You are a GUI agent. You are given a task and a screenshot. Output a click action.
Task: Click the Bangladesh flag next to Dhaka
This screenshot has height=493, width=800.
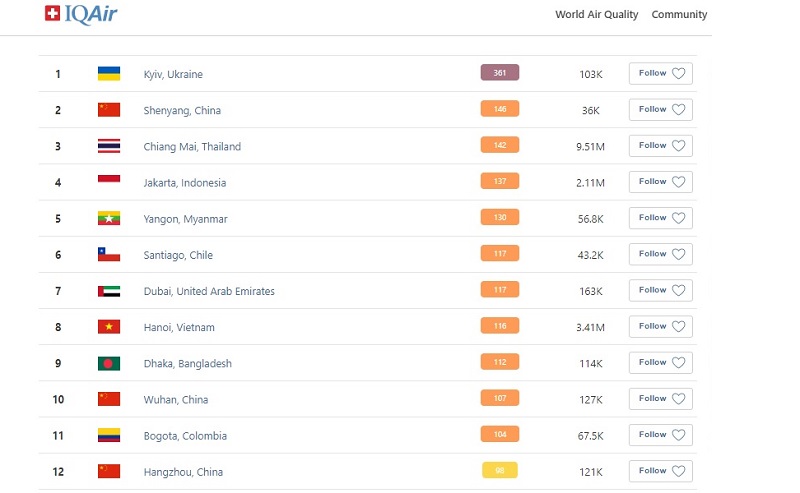(109, 363)
